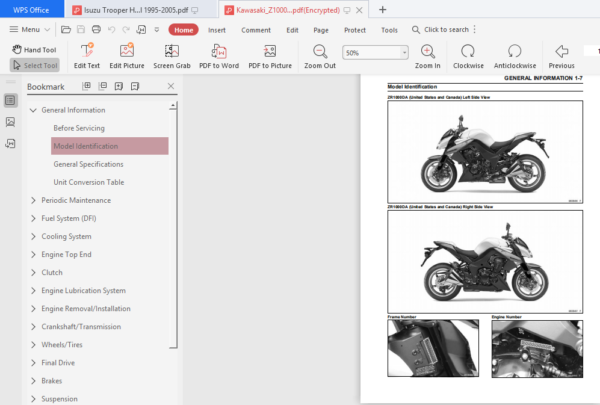The width and height of the screenshot is (600, 405).
Task: Rotate page Anticlockwise
Action: tap(515, 56)
